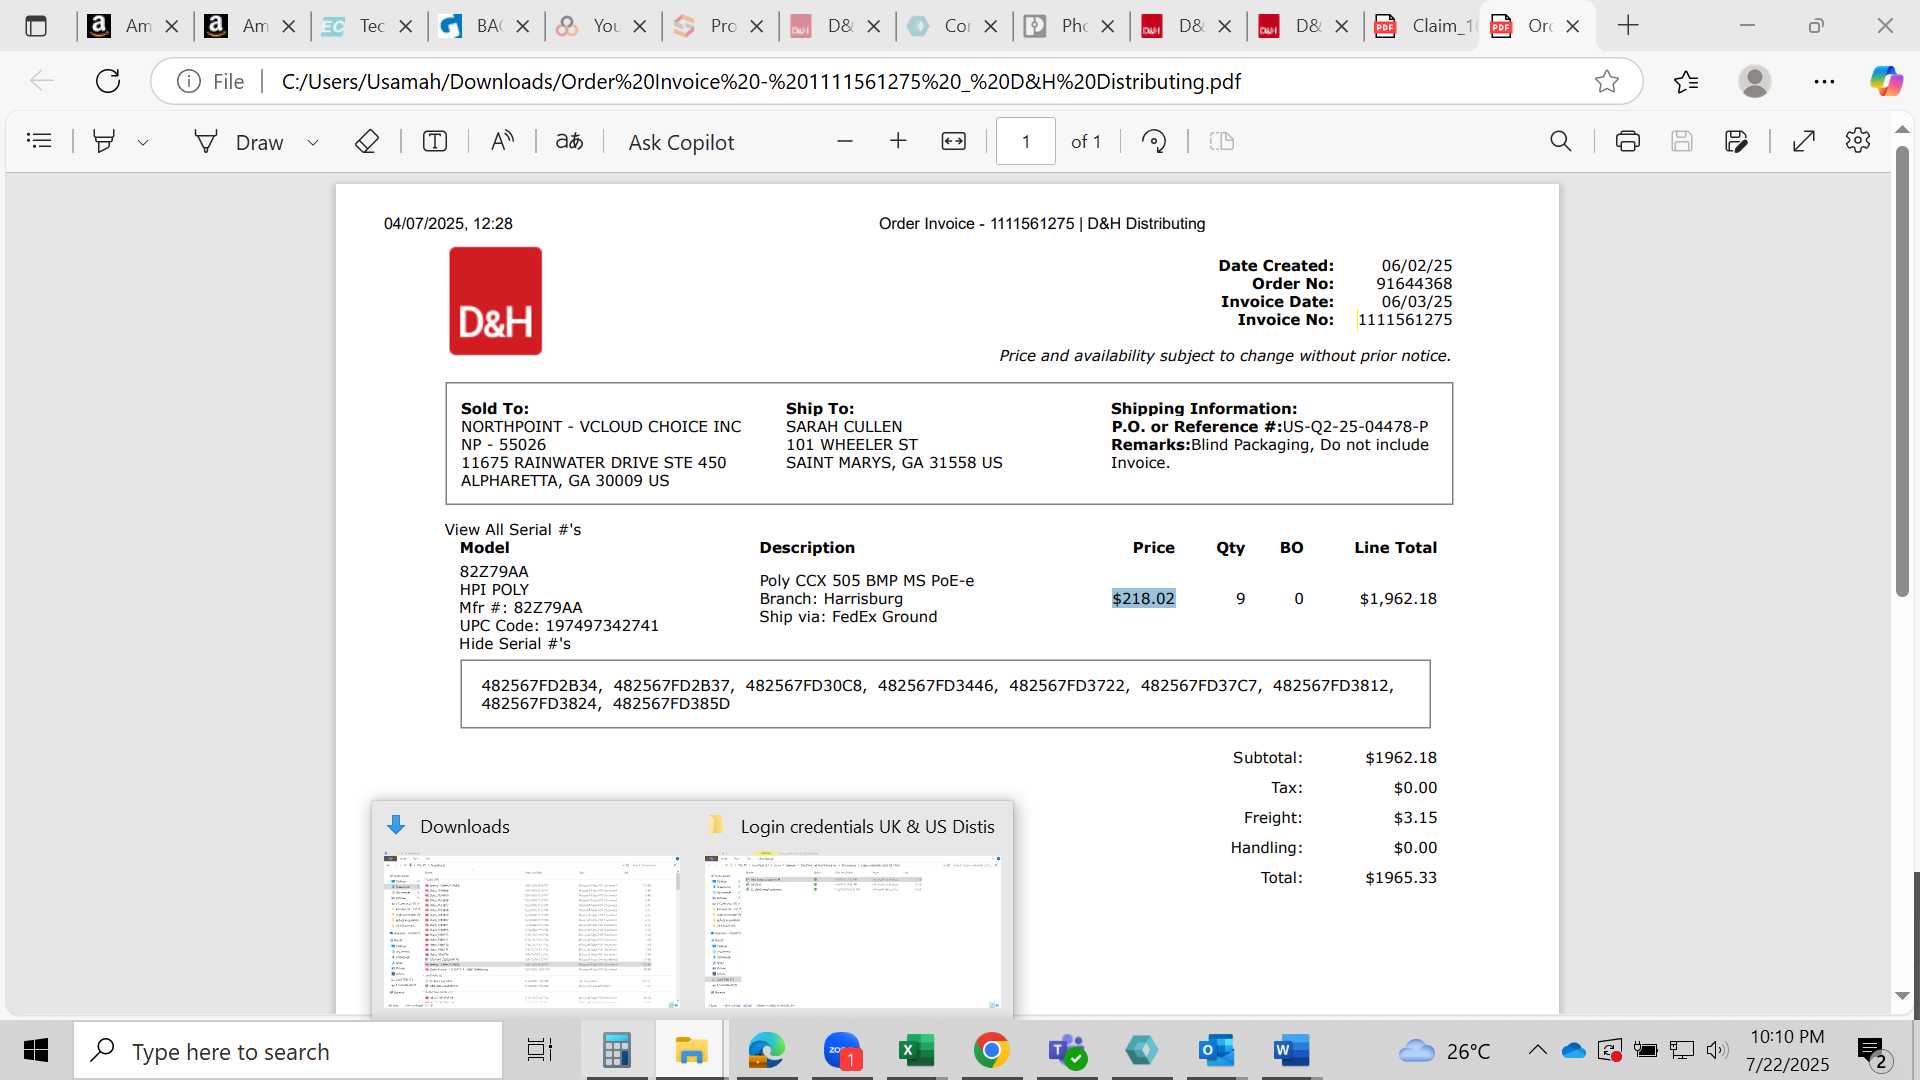The height and width of the screenshot is (1080, 1920).
Task: Open the Windows Start menu
Action: coord(36,1051)
